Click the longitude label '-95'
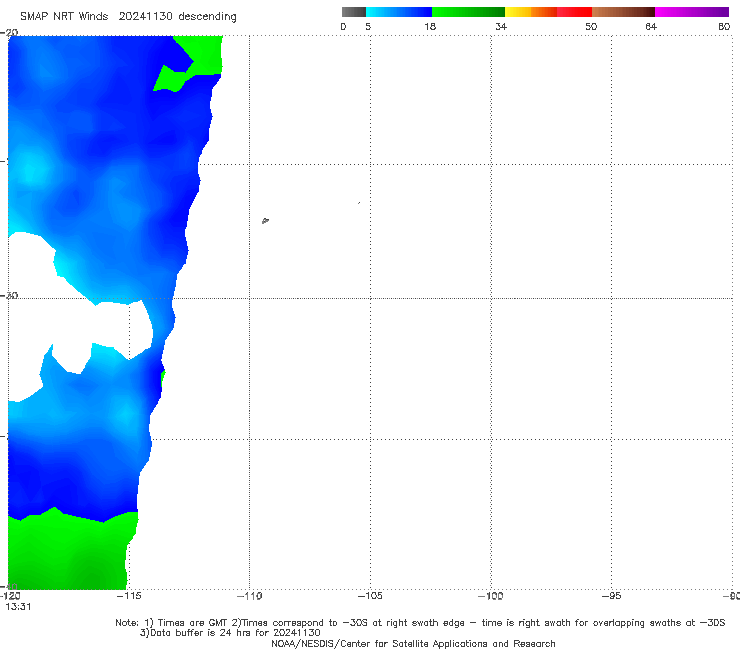The width and height of the screenshot is (740, 650). [x=612, y=596]
